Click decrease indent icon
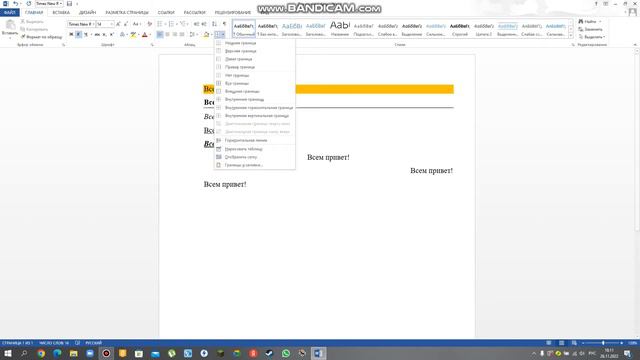Viewport: 640px width, 360px height. (x=196, y=24)
